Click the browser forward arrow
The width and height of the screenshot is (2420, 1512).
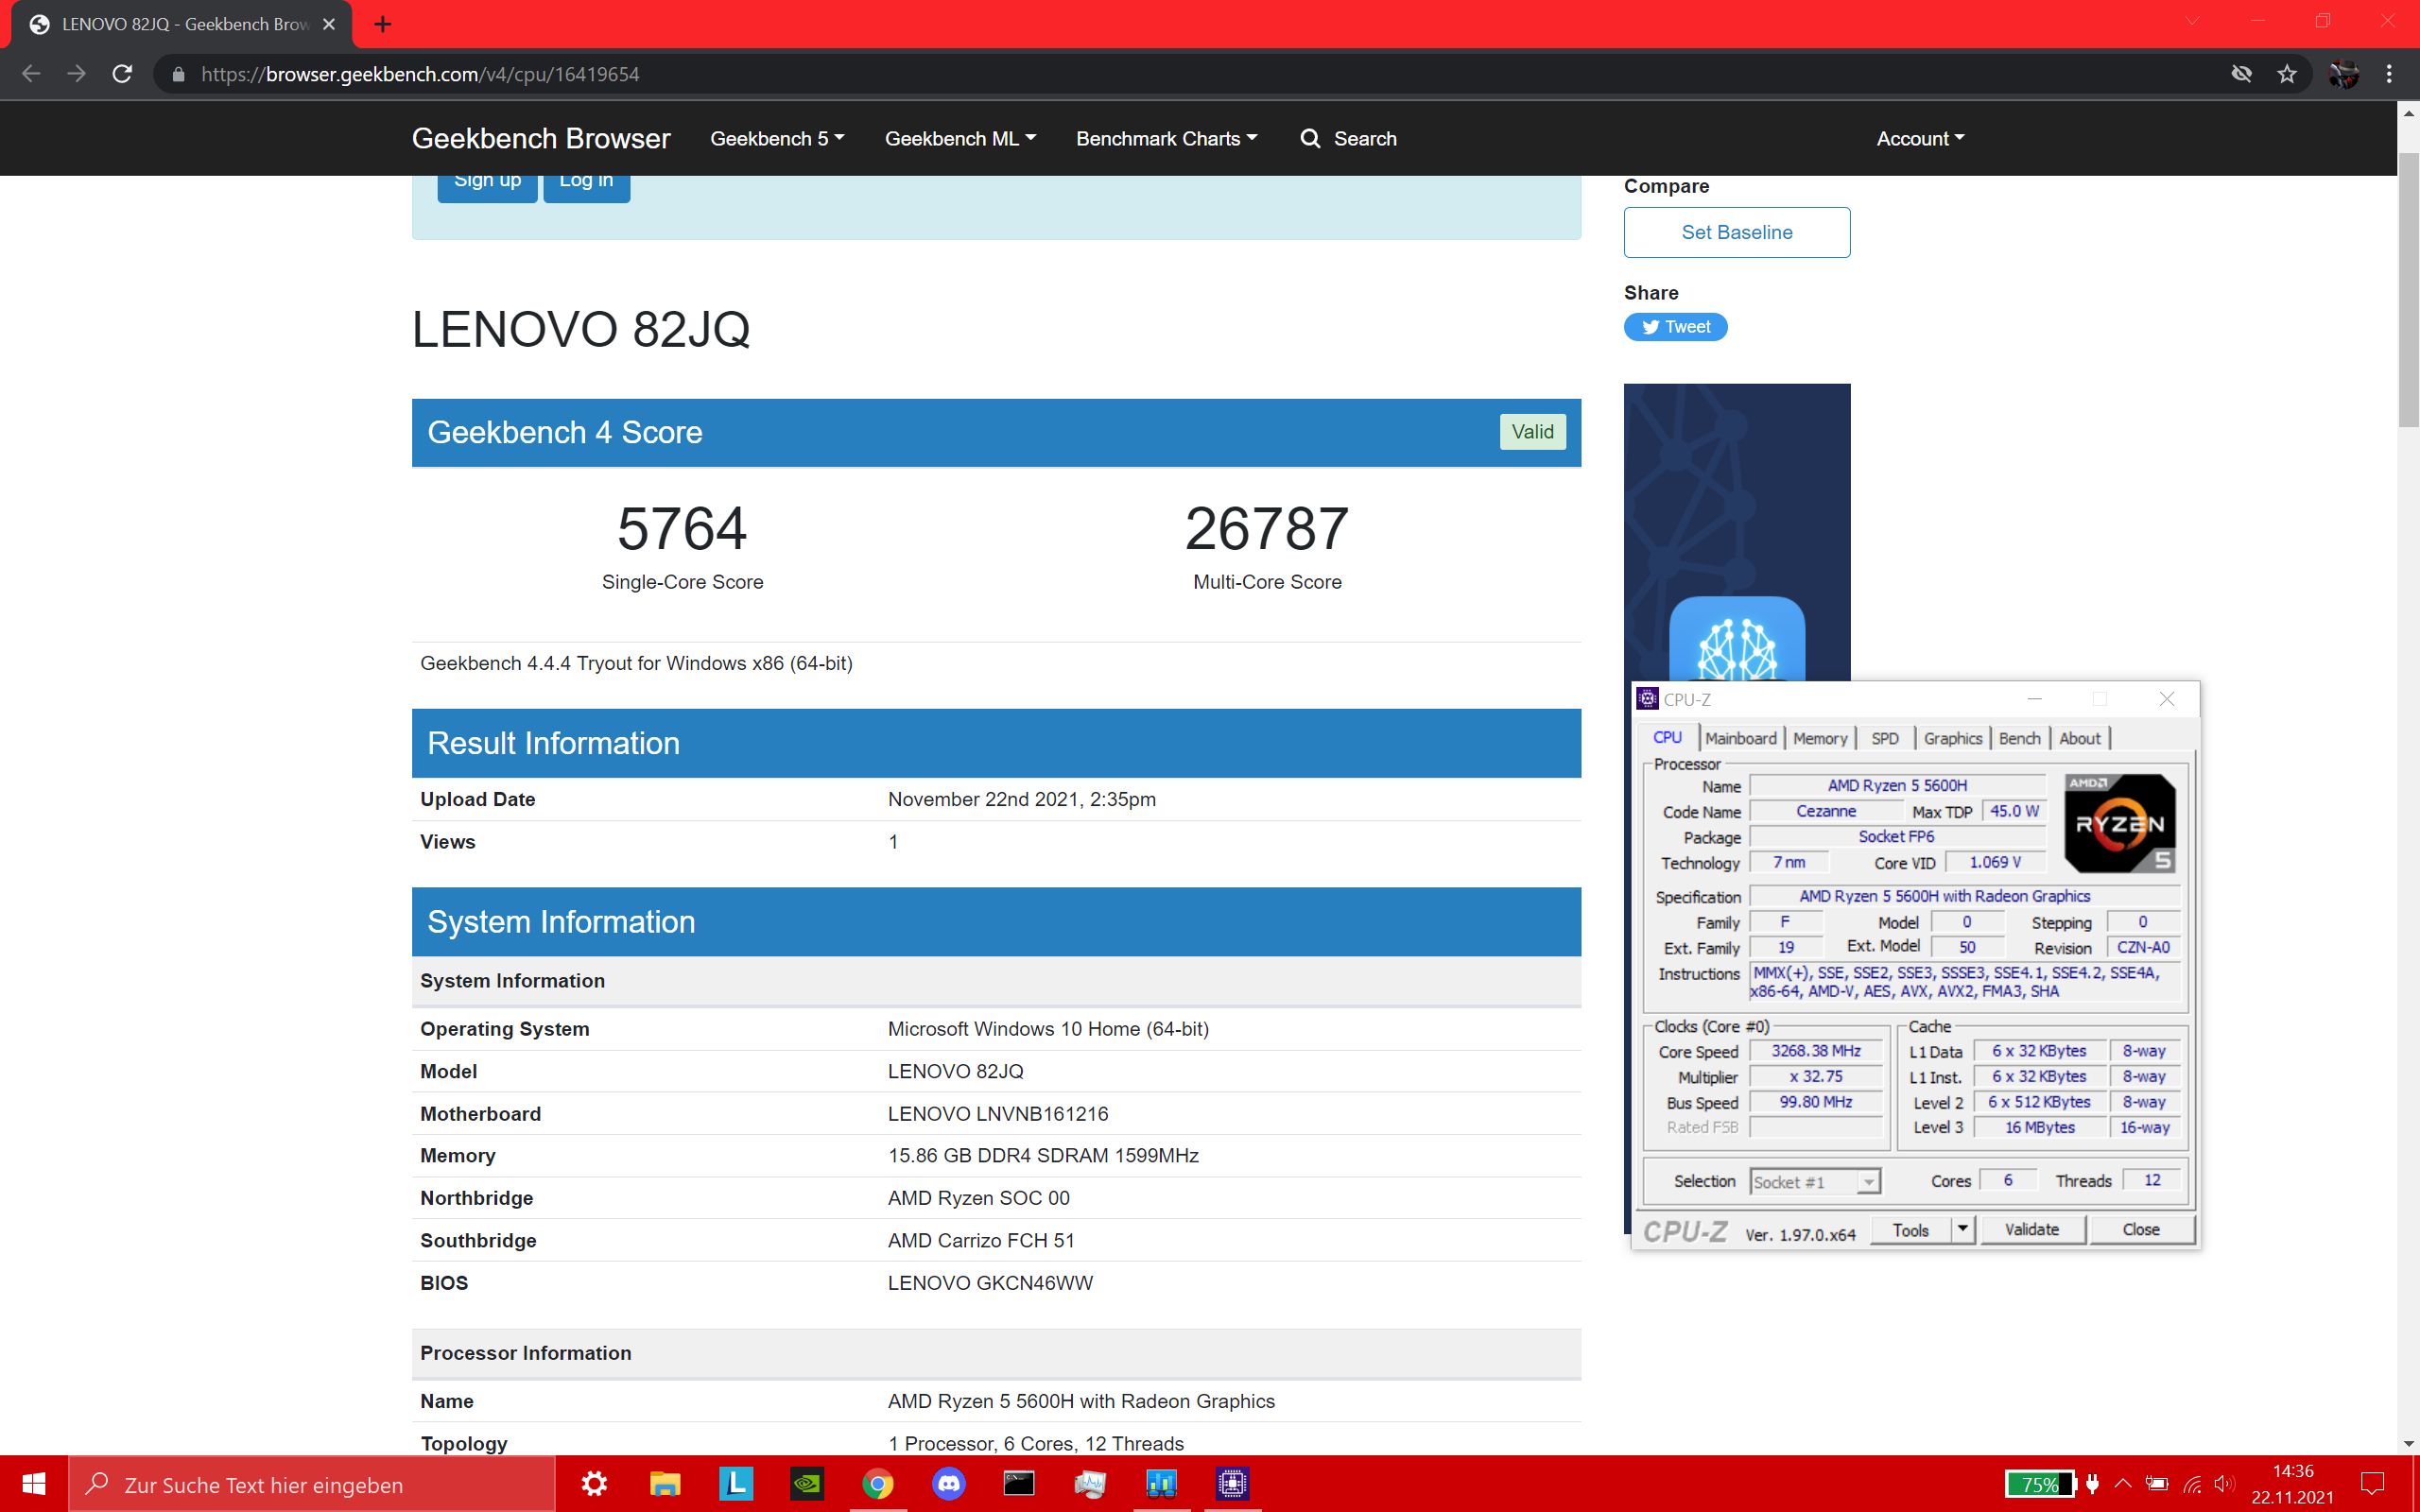click(76, 74)
